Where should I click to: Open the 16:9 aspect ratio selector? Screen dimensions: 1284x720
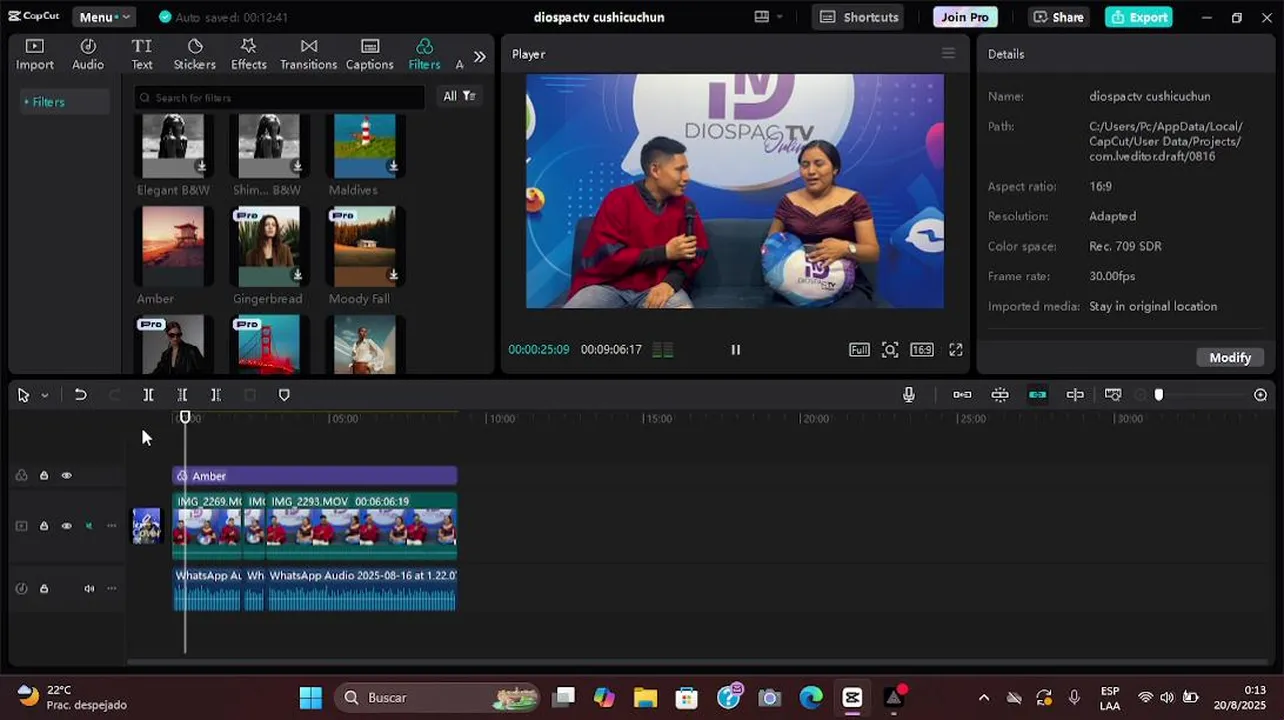[922, 350]
